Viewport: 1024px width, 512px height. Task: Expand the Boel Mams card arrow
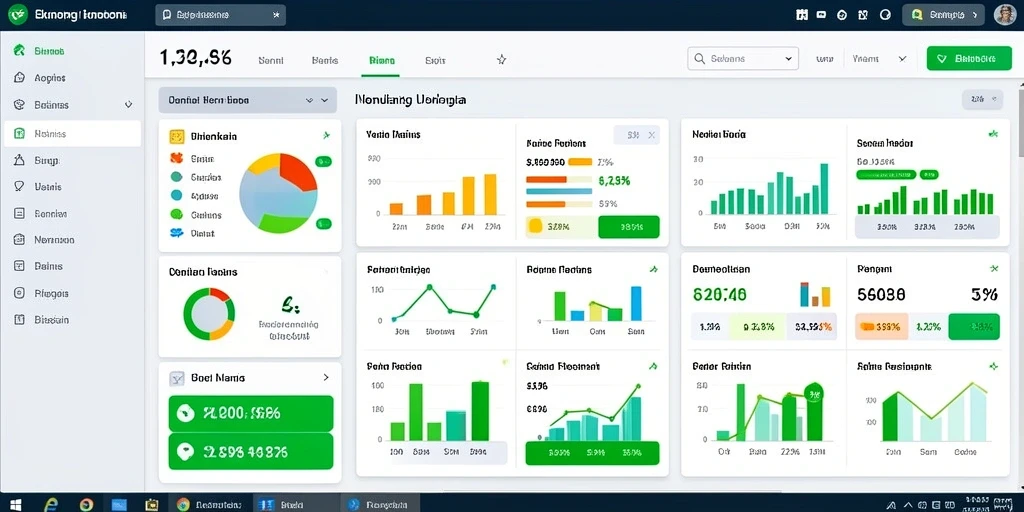coord(326,377)
